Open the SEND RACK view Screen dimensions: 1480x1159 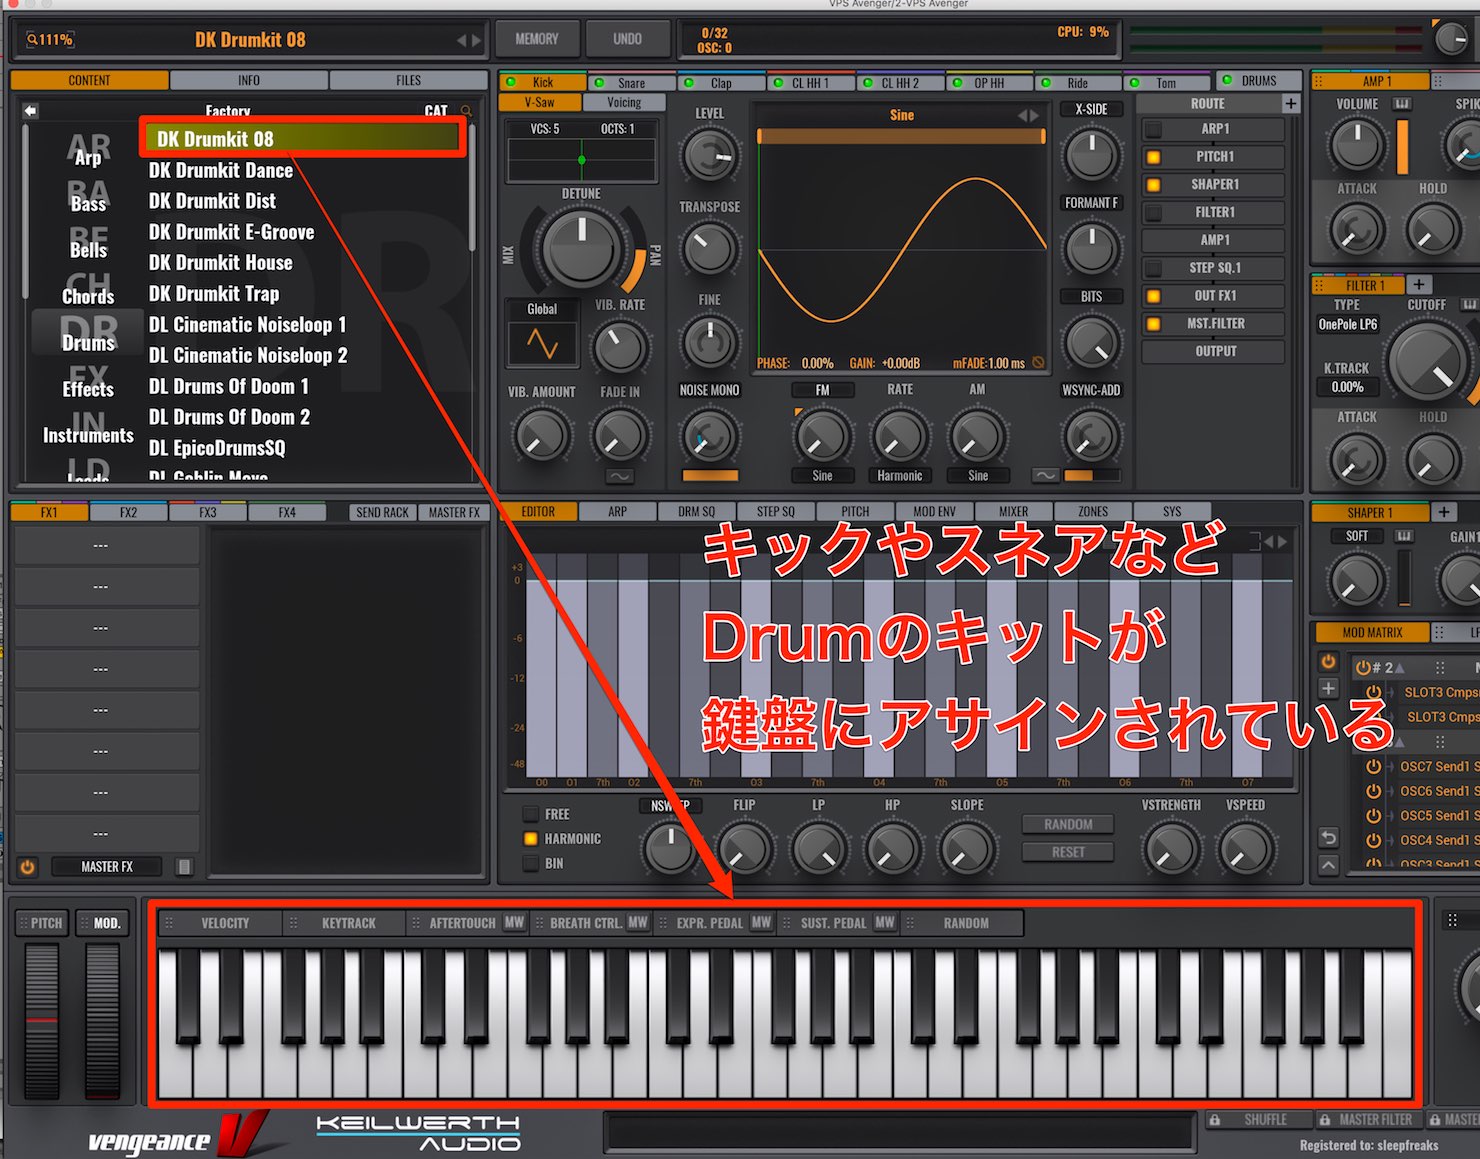382,512
